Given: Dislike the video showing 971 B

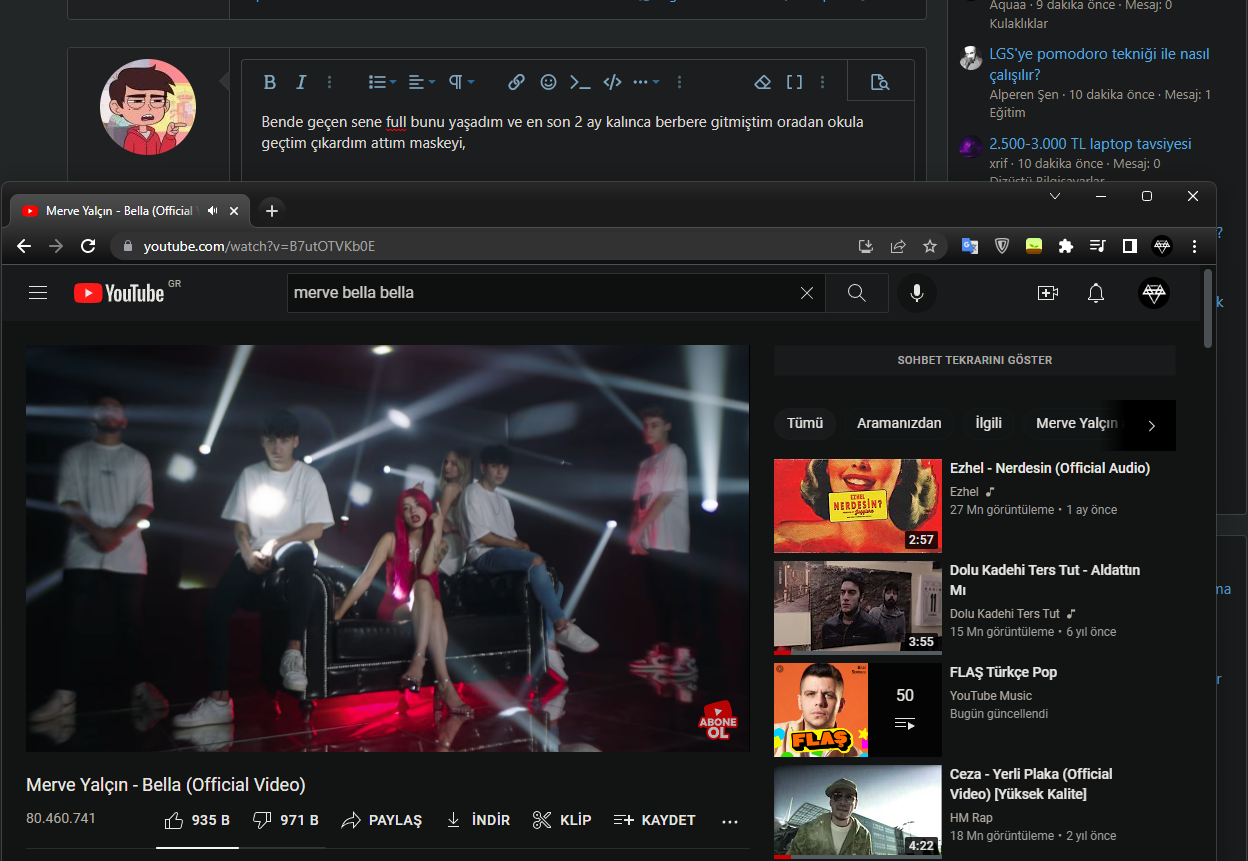Looking at the screenshot, I should point(286,820).
